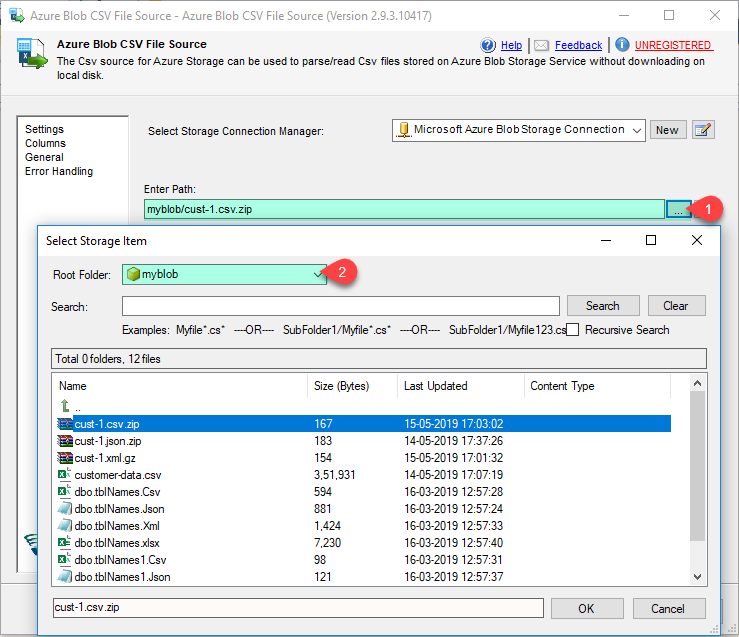Click the green cube icon in Root Folder
This screenshot has width=739, height=637.
(133, 274)
